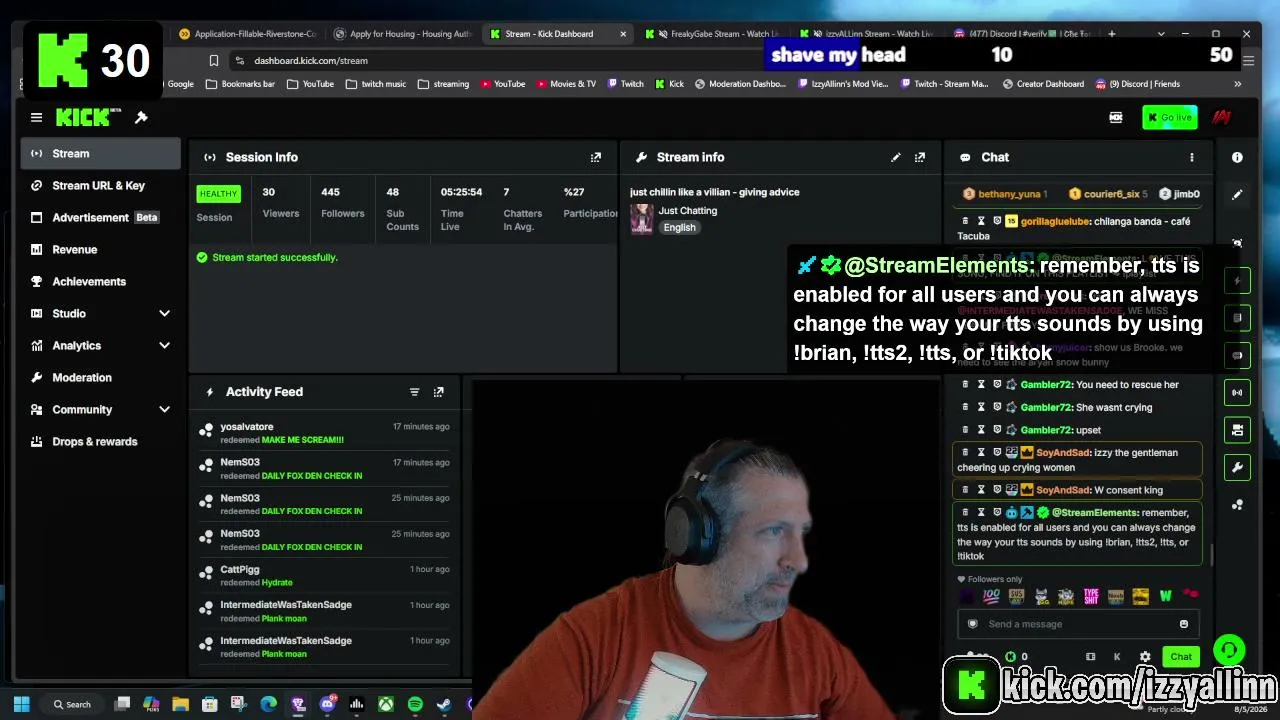
Task: Click the clapperboard icon in the right toolbar
Action: pos(1237,430)
